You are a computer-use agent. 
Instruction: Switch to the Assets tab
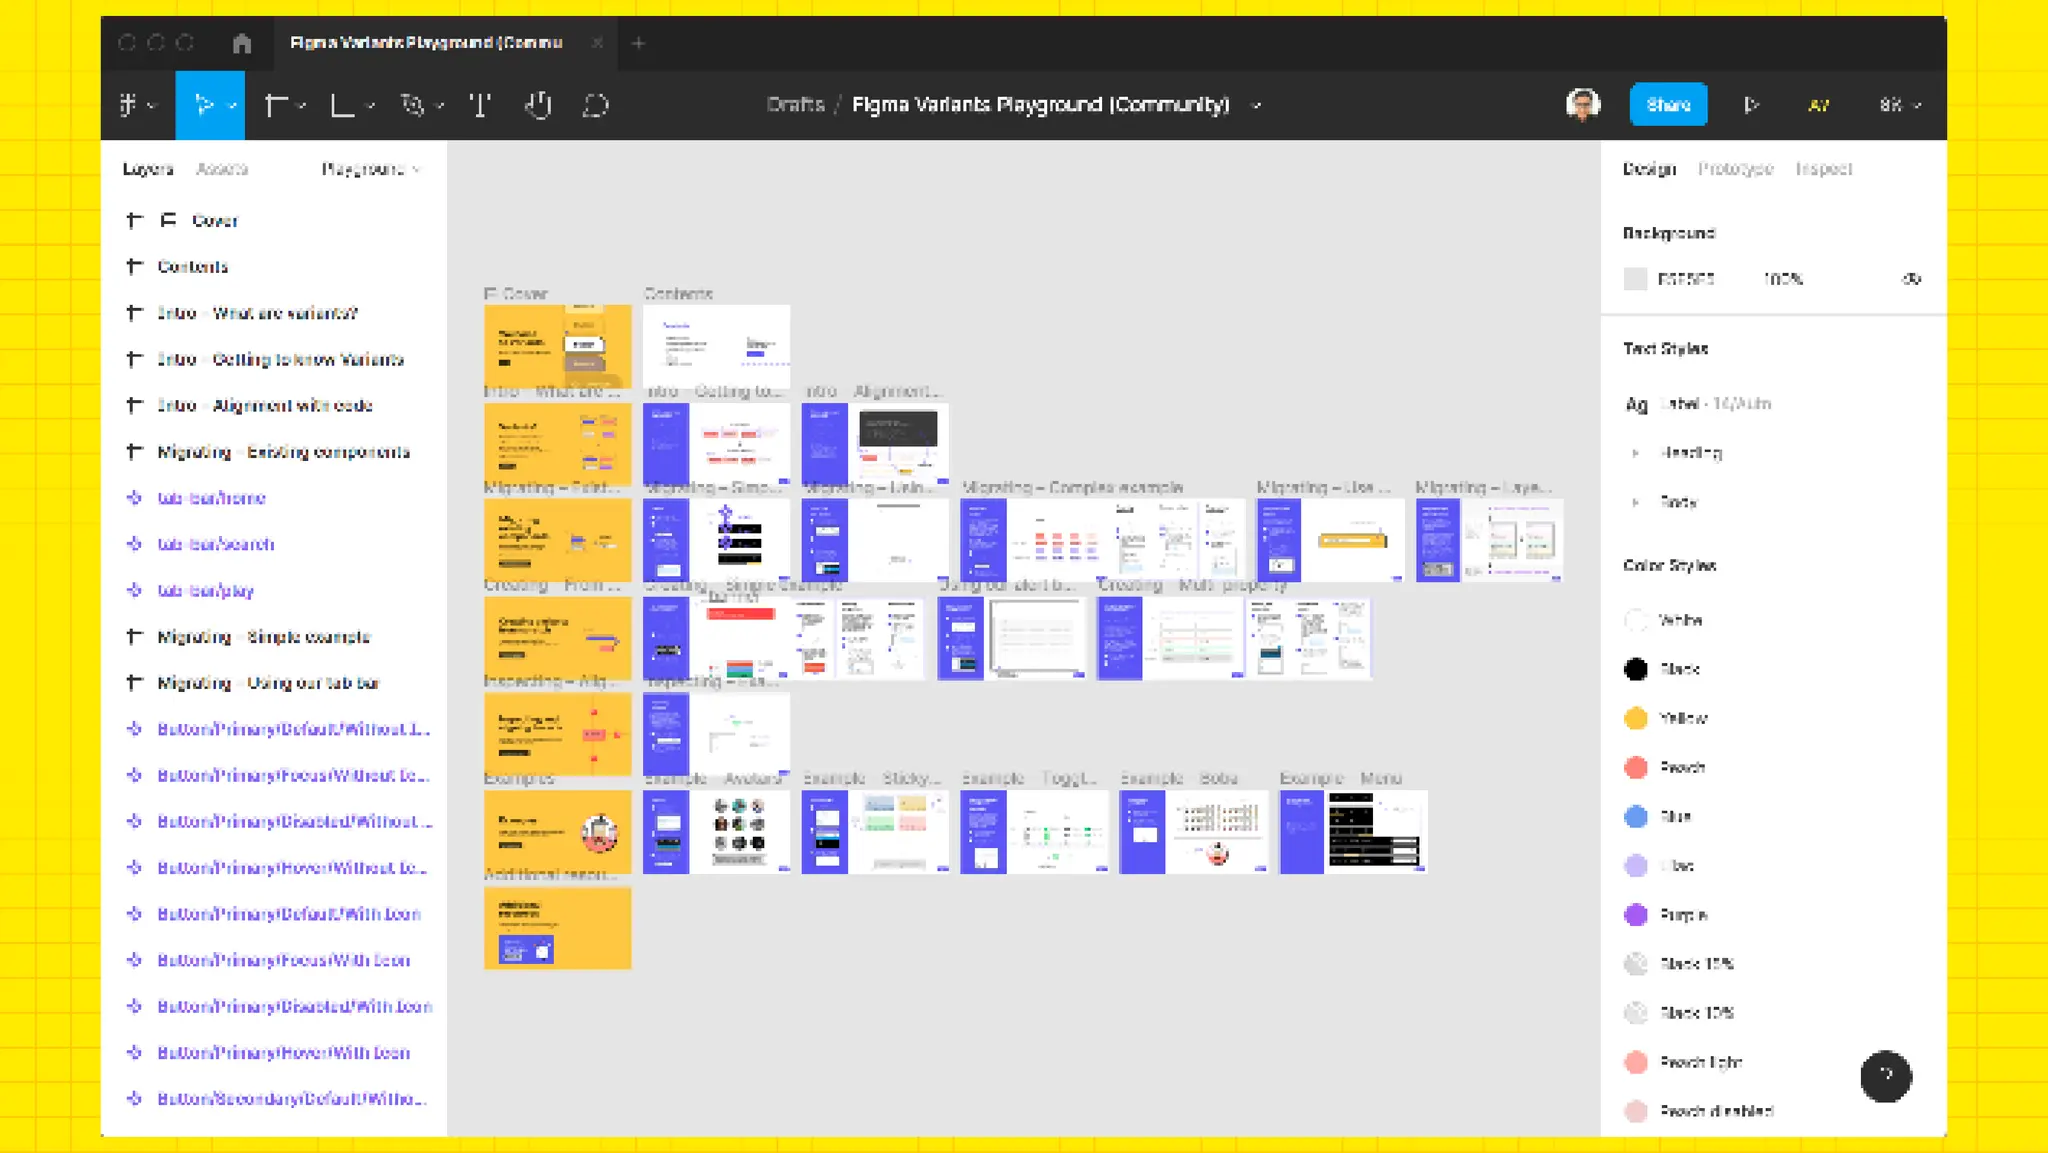(x=222, y=169)
